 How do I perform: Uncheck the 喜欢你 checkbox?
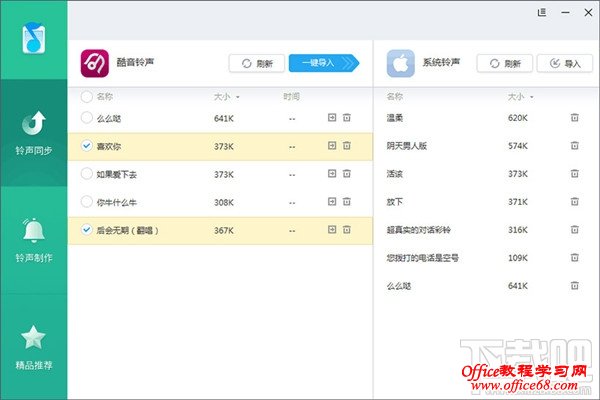(x=86, y=146)
